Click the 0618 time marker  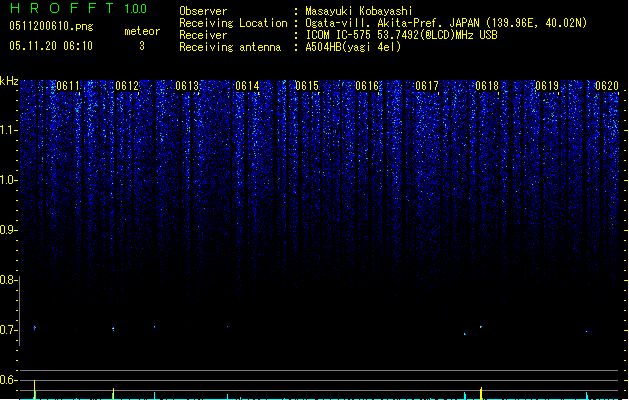pos(487,86)
